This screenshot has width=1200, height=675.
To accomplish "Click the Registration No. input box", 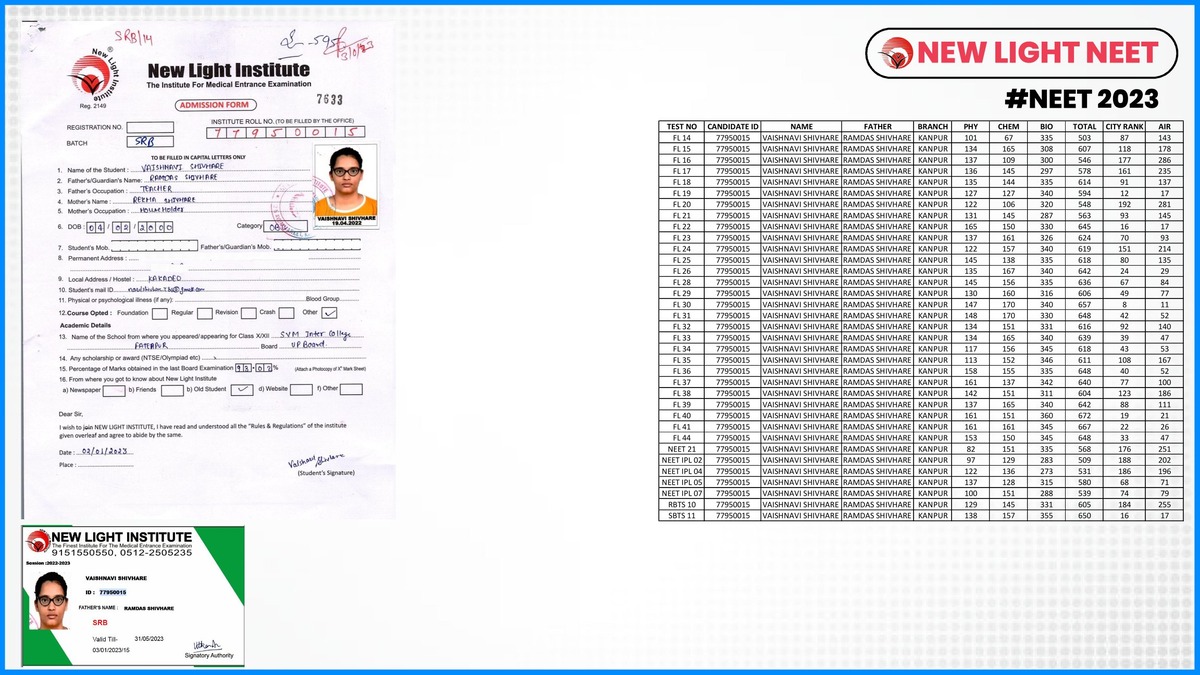I will click(150, 127).
